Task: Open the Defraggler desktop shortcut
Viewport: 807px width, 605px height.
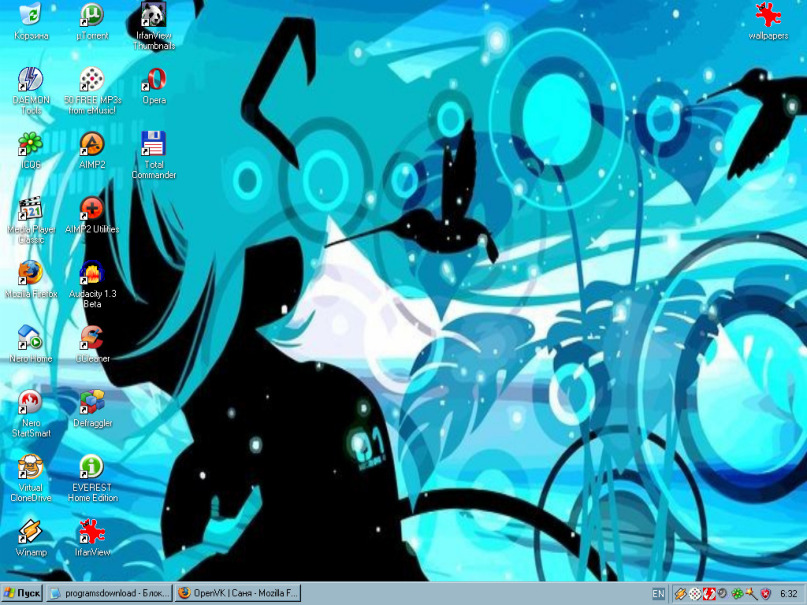Action: (92, 408)
